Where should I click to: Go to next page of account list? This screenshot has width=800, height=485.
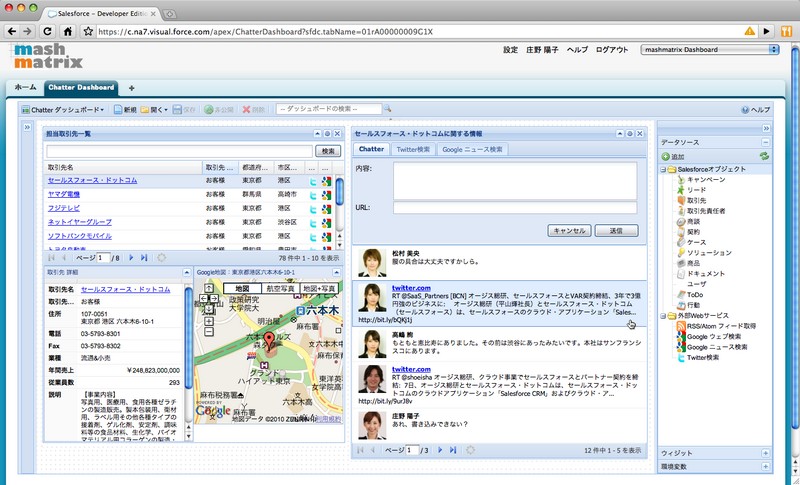[131, 257]
